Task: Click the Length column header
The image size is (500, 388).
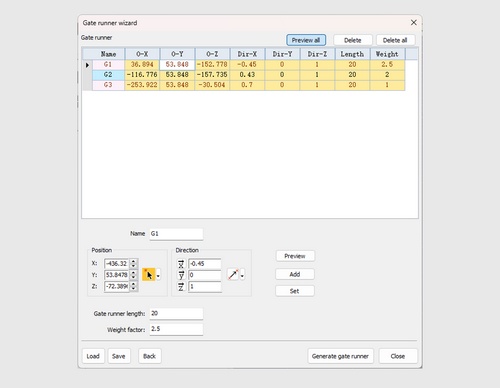Action: click(x=352, y=54)
